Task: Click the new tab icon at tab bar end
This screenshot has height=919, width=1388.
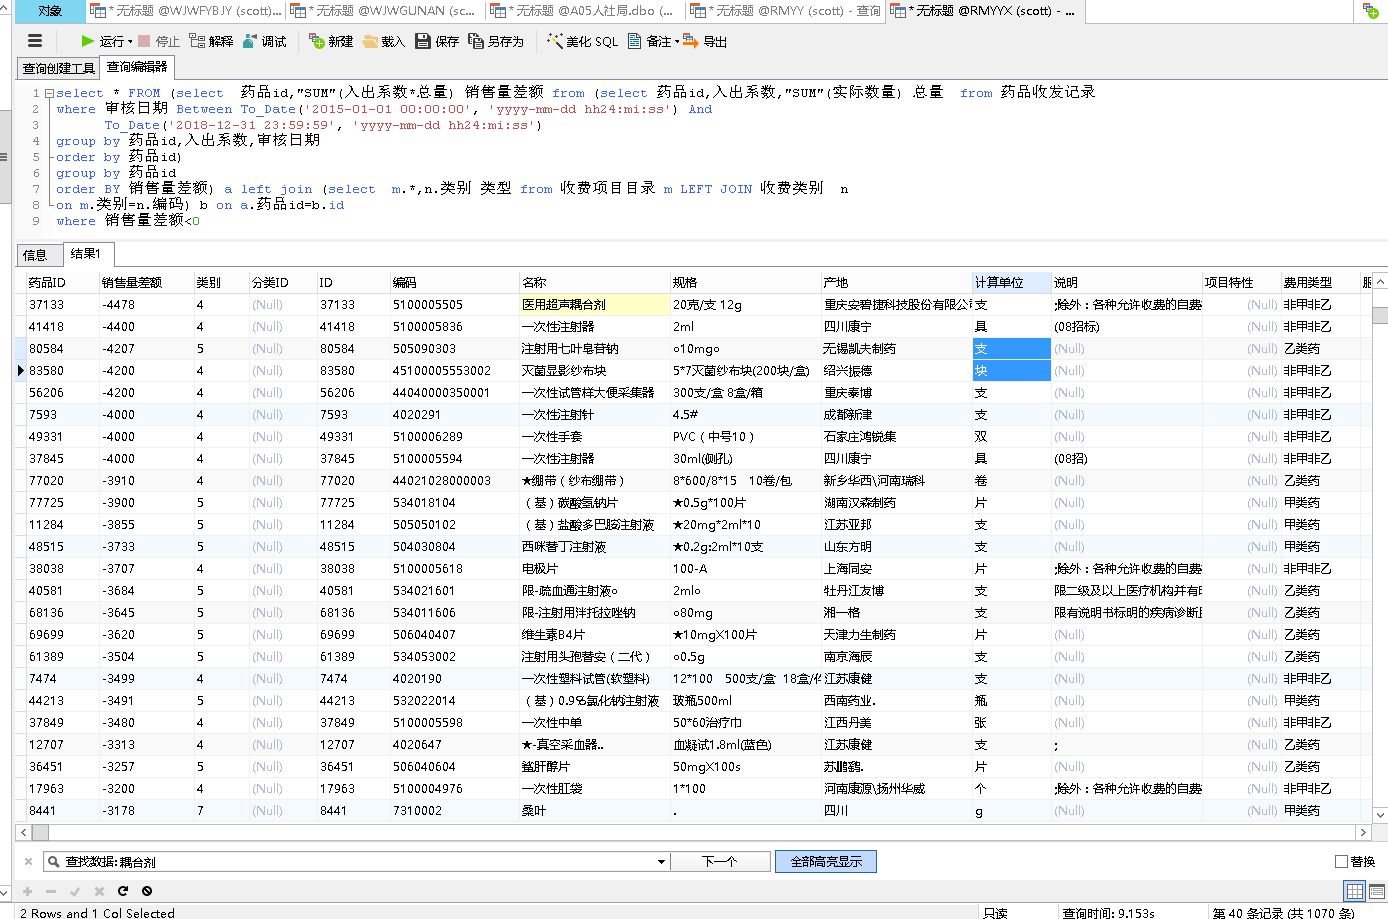Action: pyautogui.click(x=1371, y=11)
